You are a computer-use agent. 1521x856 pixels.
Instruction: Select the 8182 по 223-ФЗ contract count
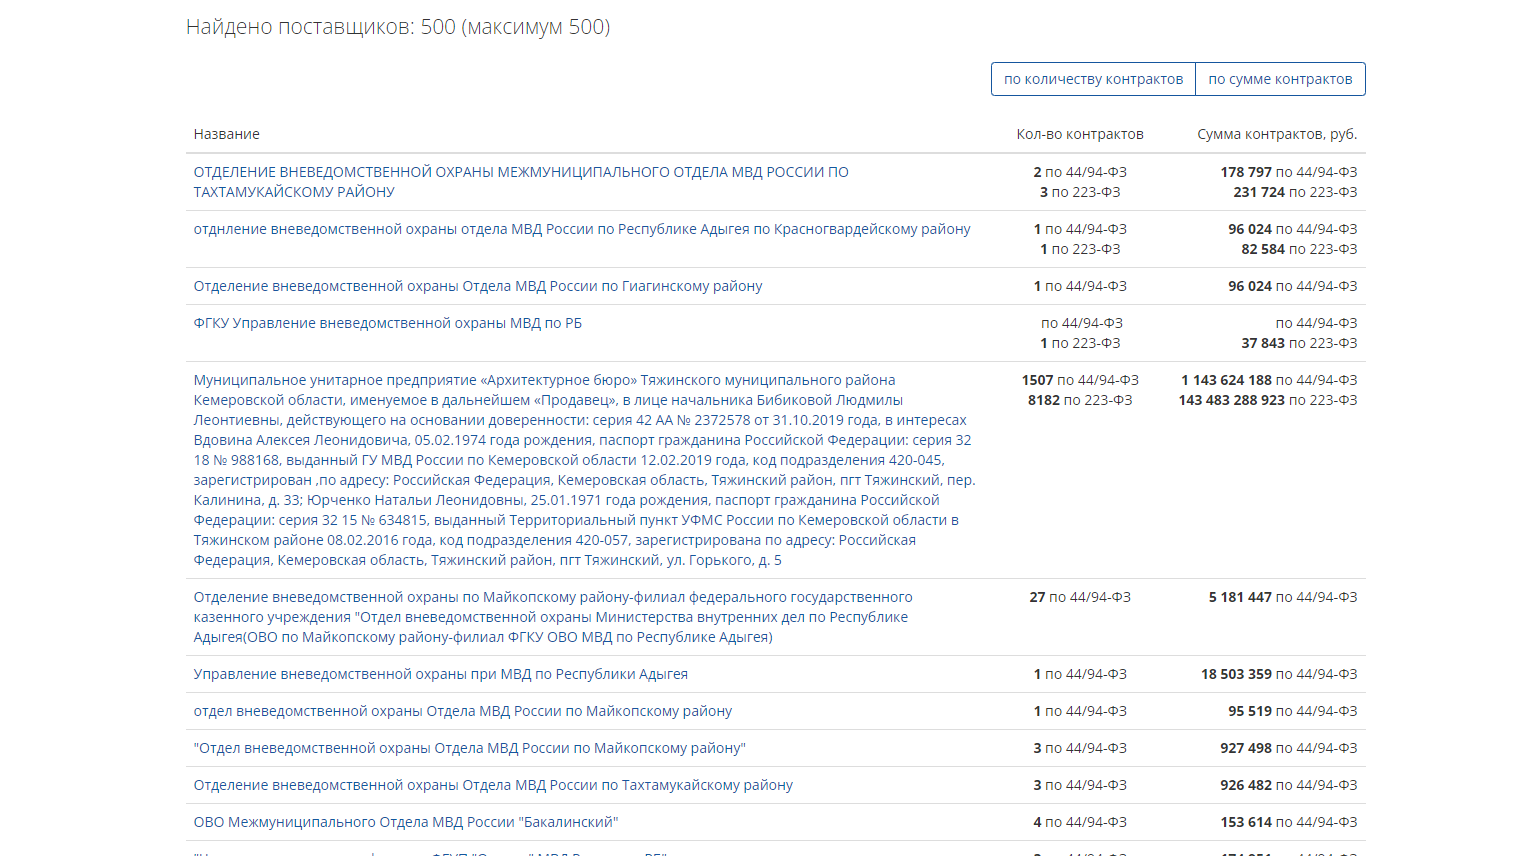click(x=1080, y=400)
